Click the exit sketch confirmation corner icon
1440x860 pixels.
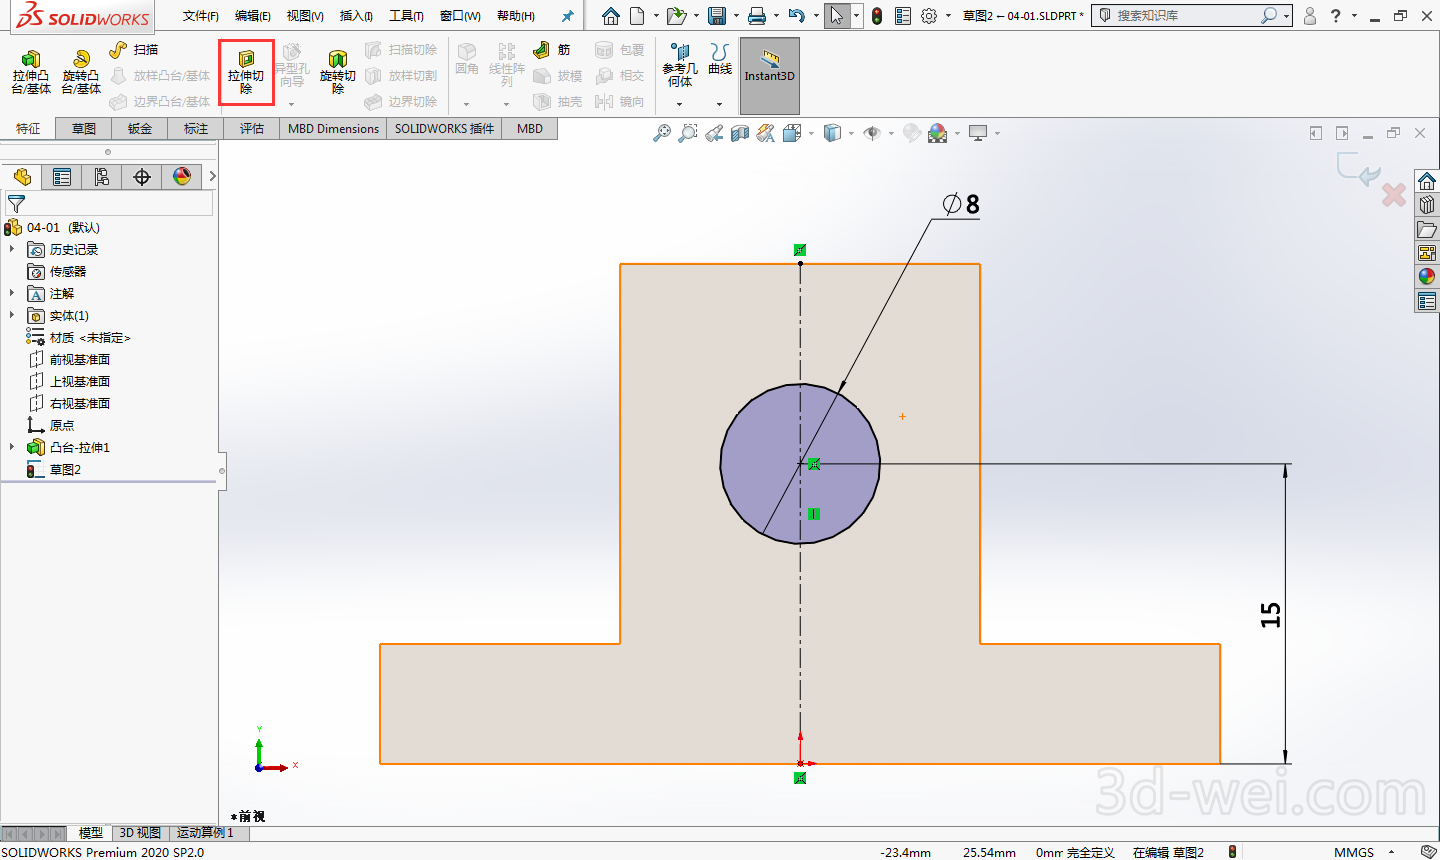tap(1359, 171)
